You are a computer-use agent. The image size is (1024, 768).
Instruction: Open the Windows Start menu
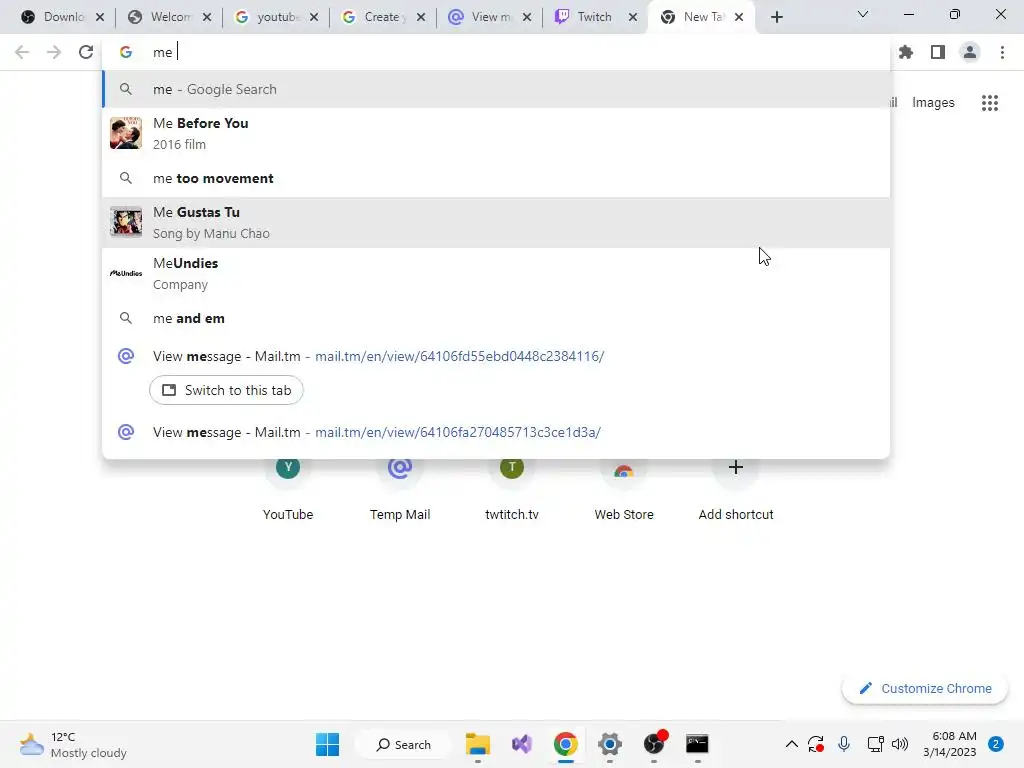point(327,744)
